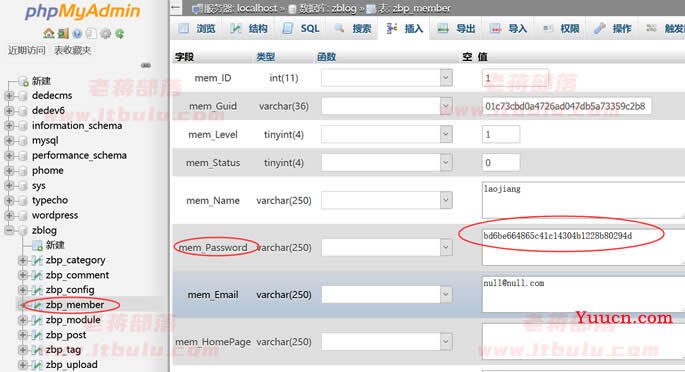The image size is (685, 372).
Task: Reload navigation panel green arrow icon
Action: (120, 34)
